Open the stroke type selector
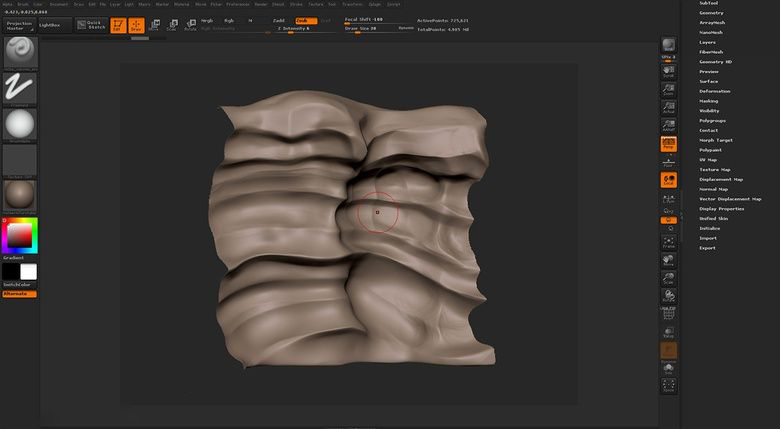 [x=19, y=89]
